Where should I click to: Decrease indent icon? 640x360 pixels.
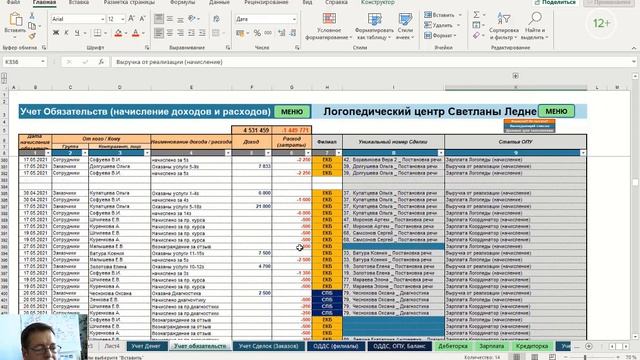pyautogui.click(x=191, y=33)
